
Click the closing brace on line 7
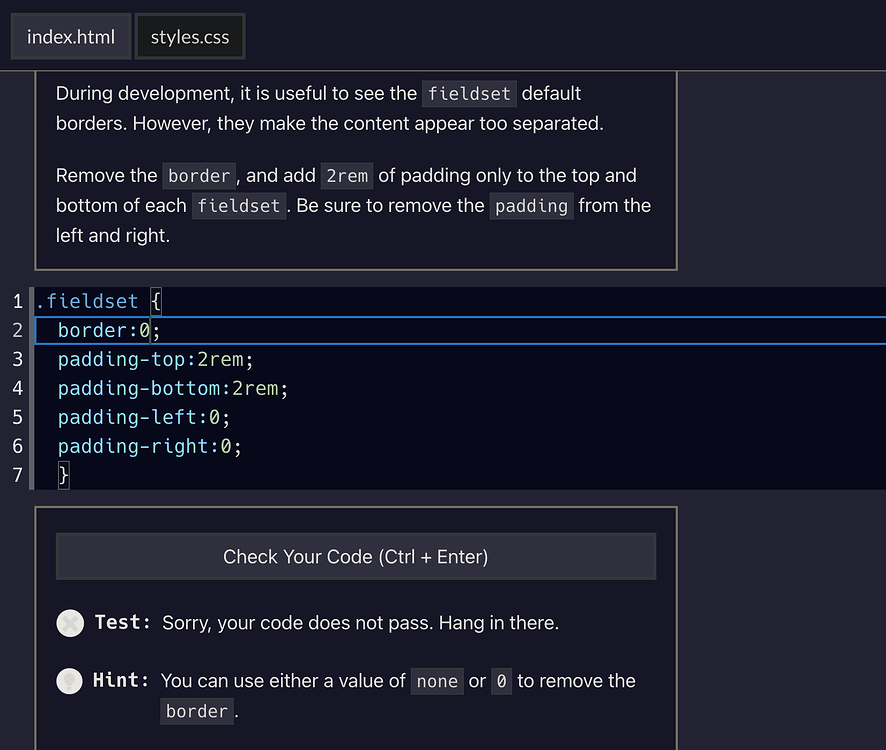(64, 474)
